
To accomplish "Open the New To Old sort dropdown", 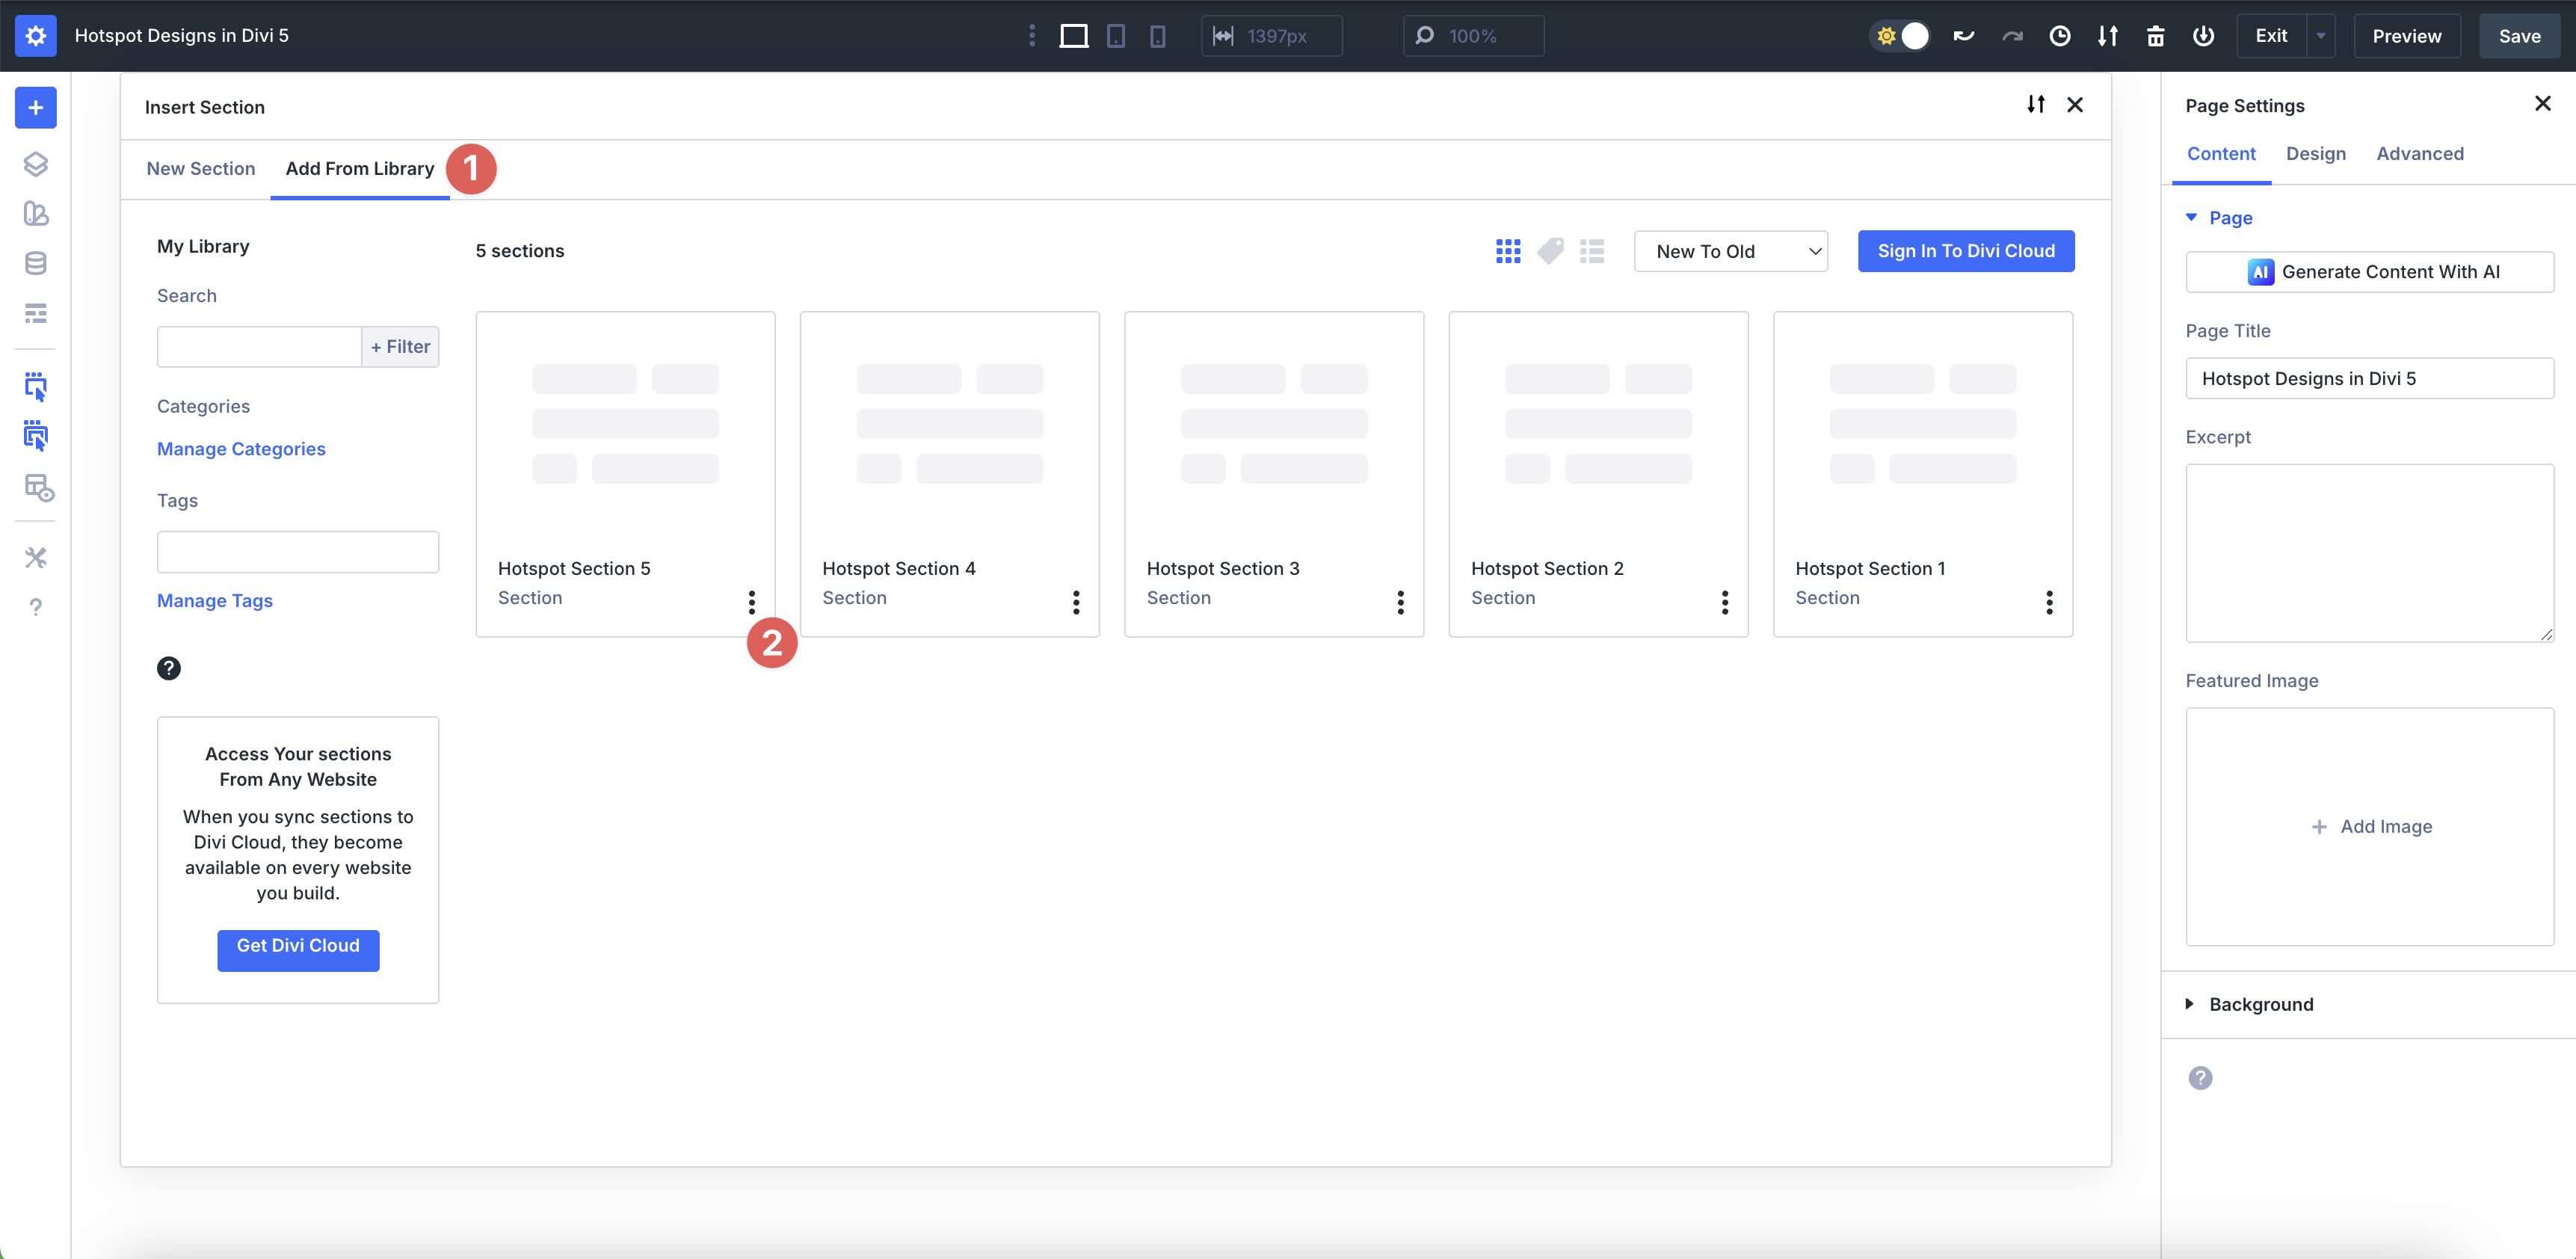I will pos(1730,251).
